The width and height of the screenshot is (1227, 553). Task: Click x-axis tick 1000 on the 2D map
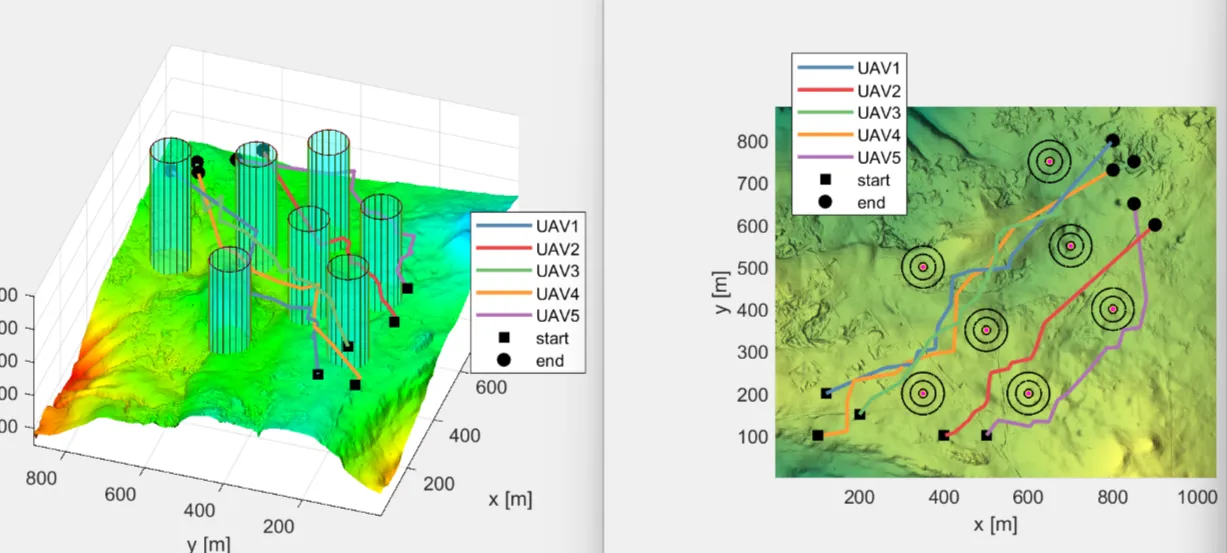1196,496
